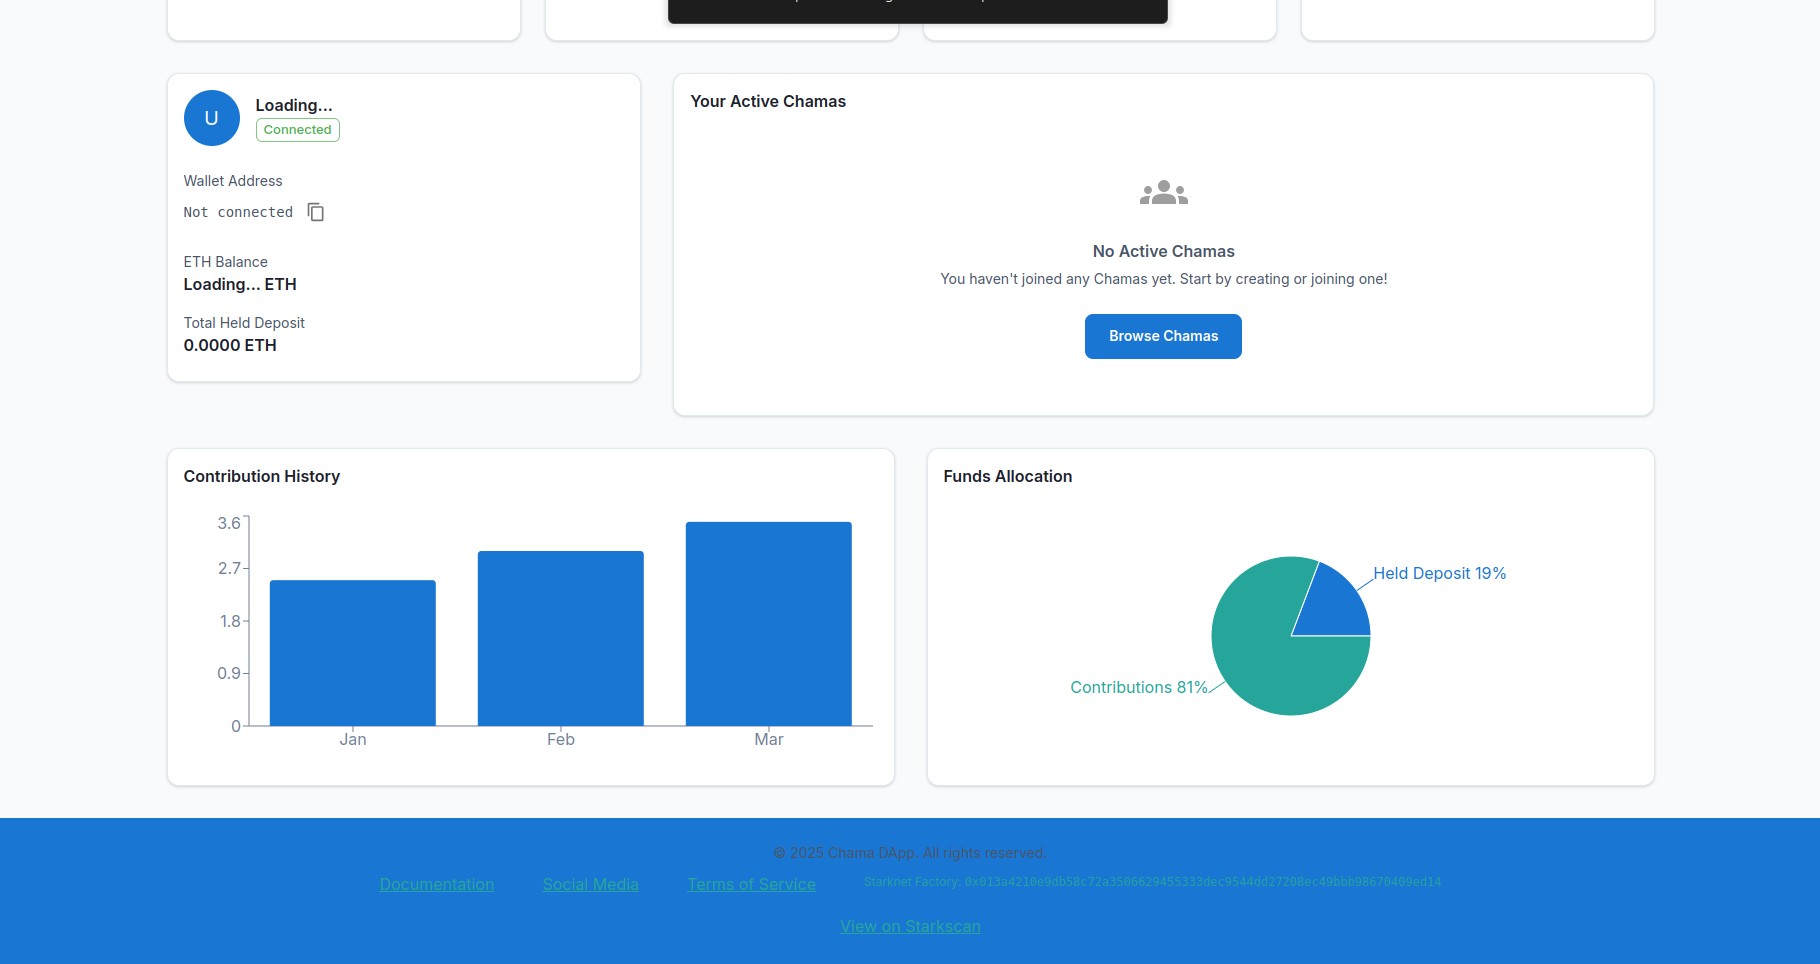Click the Not connected wallet address text
The height and width of the screenshot is (964, 1820).
pyautogui.click(x=238, y=212)
